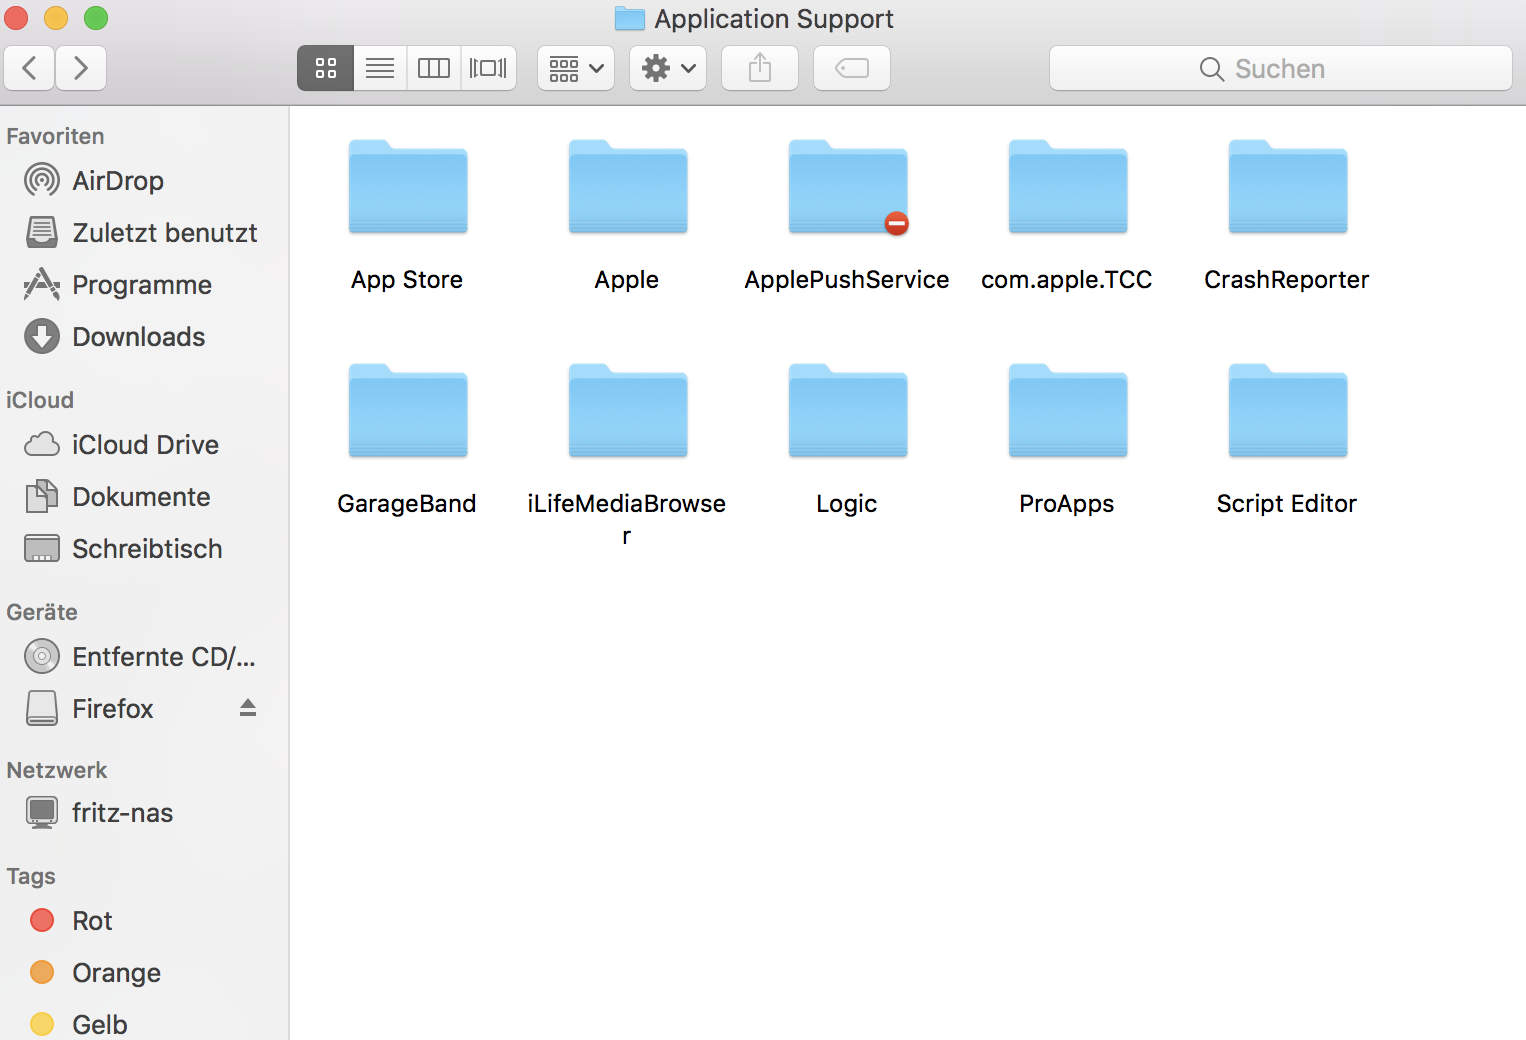
Task: Open the item arrangement dropdown
Action: click(x=576, y=68)
